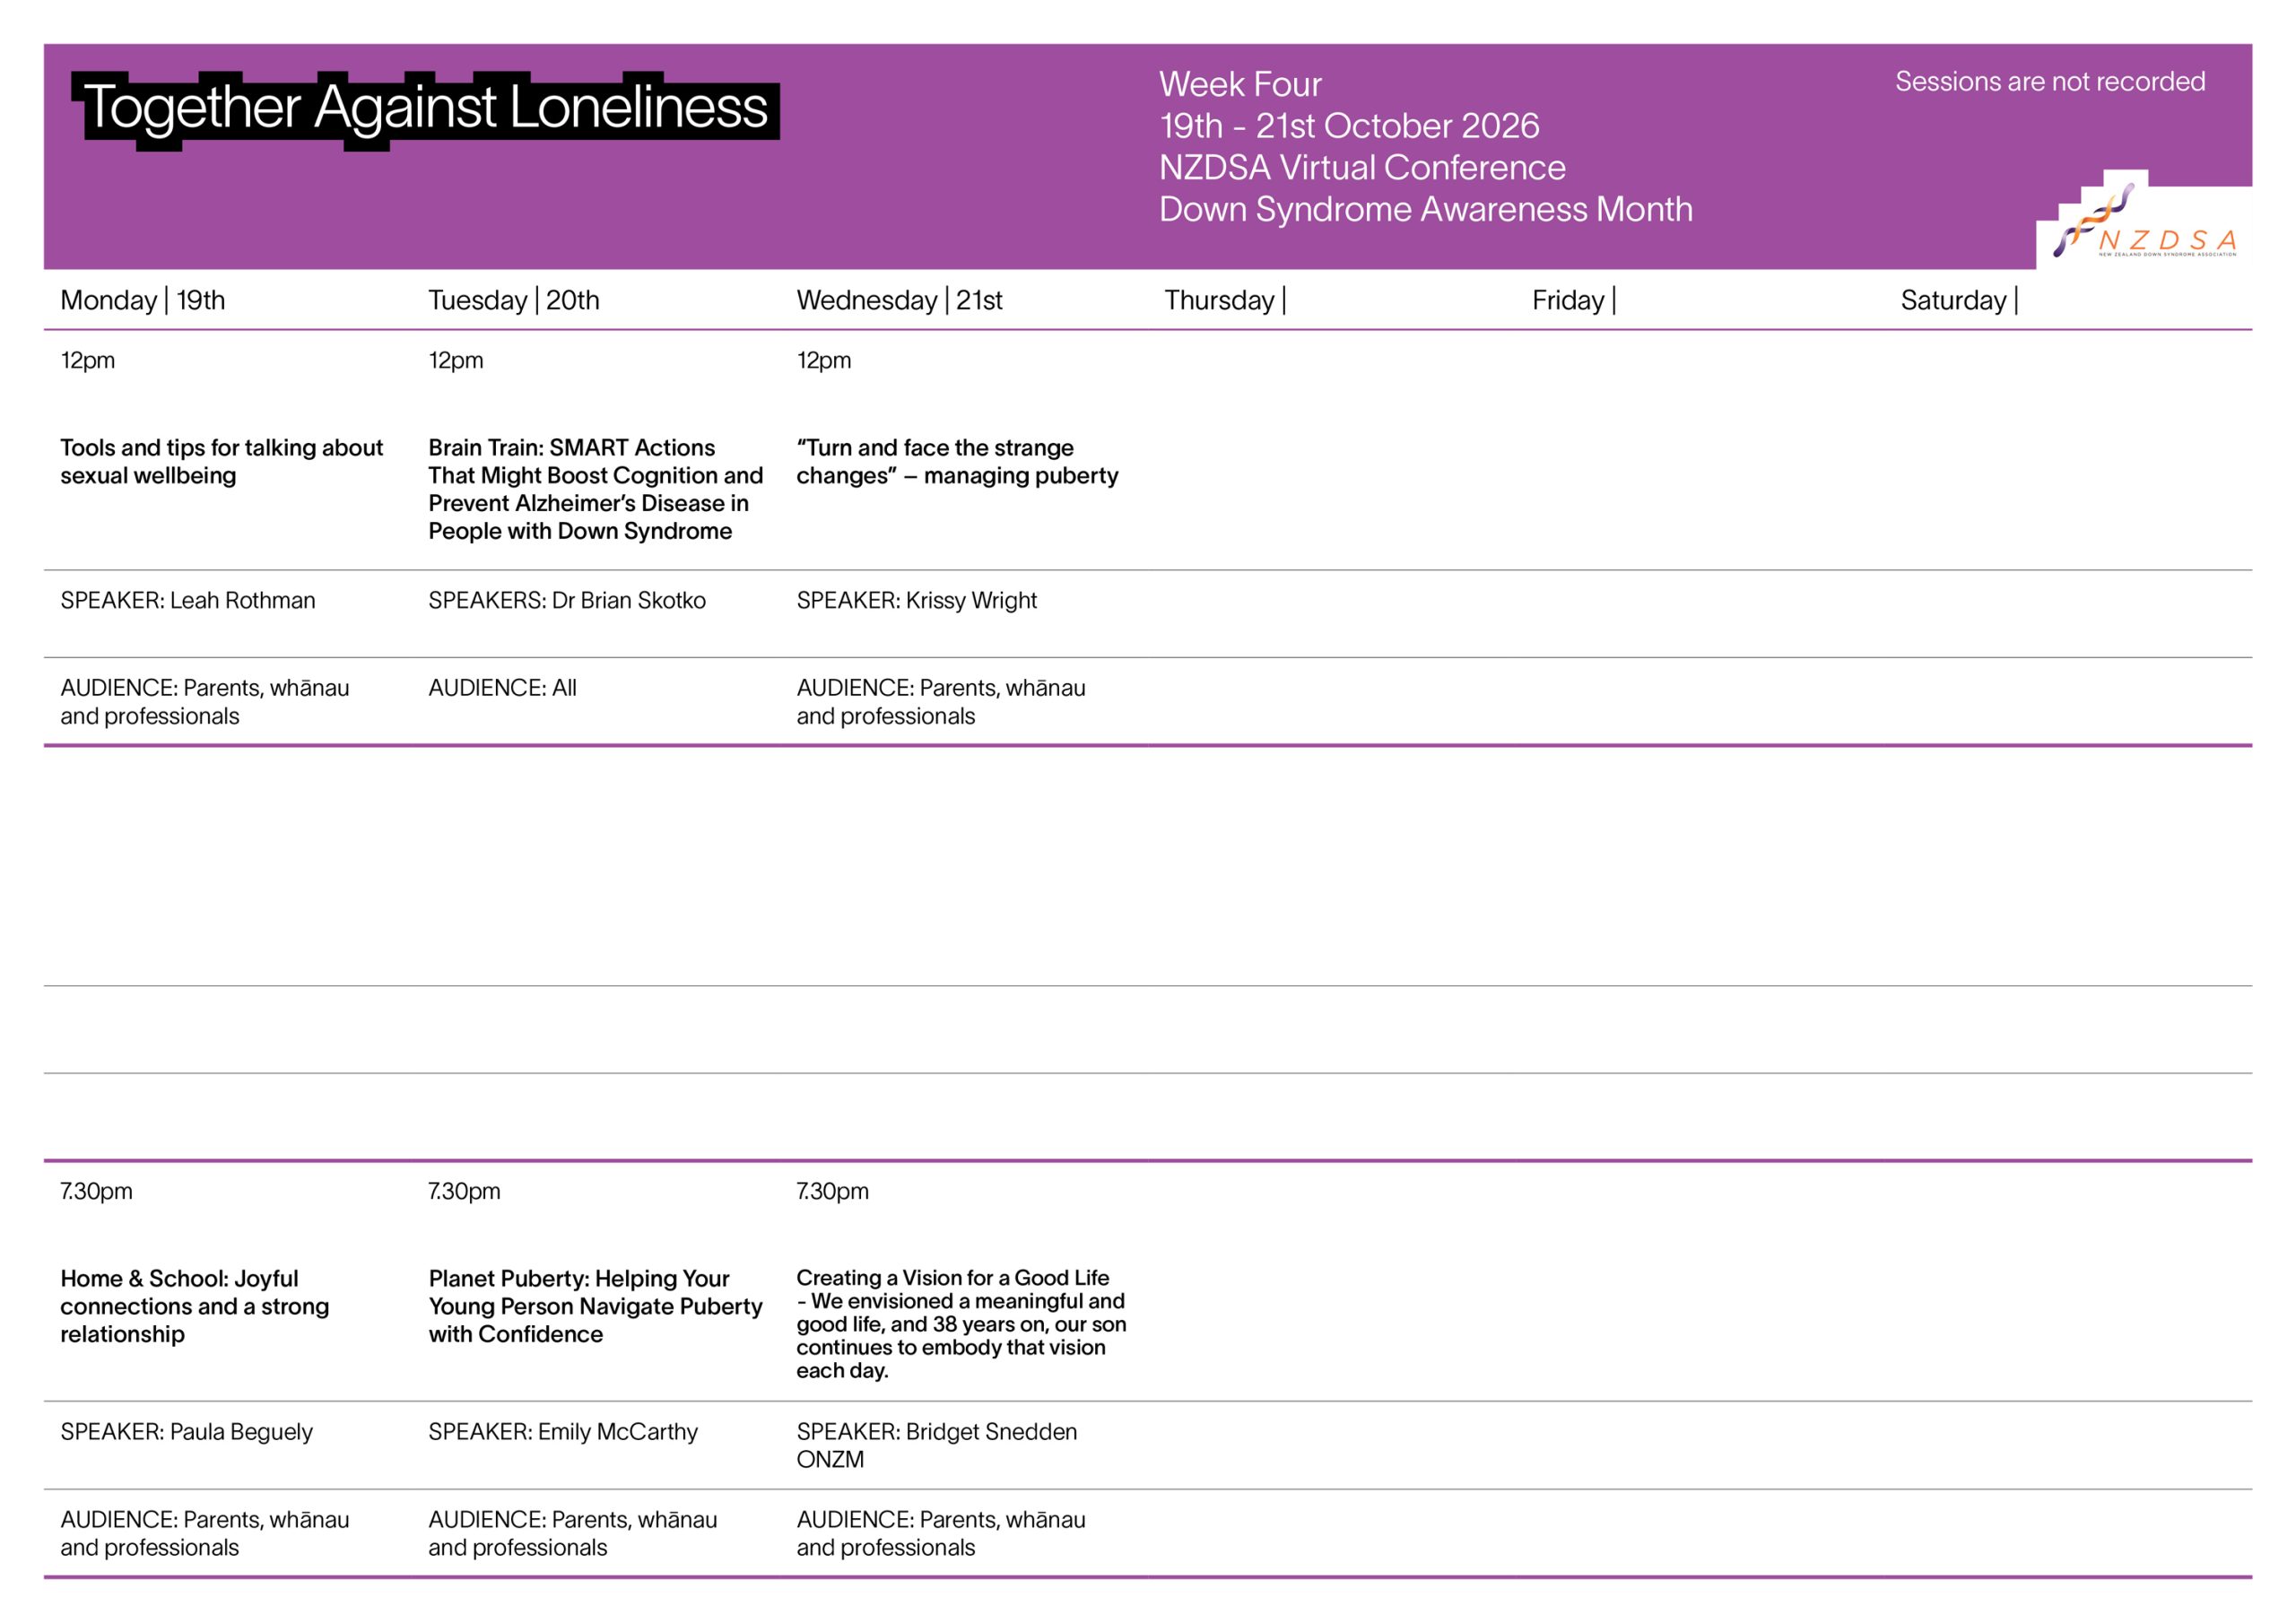Select the Together Against Loneliness title
2296x1623 pixels.
(425, 108)
